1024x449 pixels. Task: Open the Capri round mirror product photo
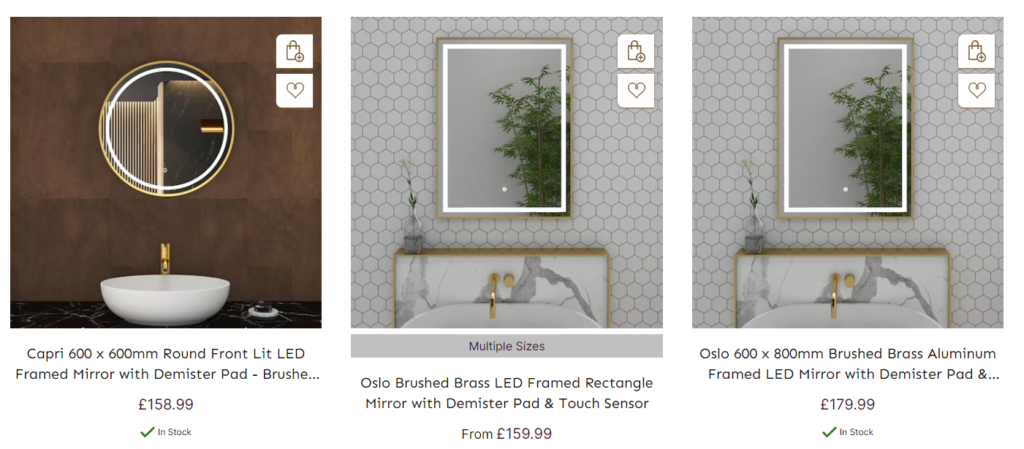(x=166, y=172)
